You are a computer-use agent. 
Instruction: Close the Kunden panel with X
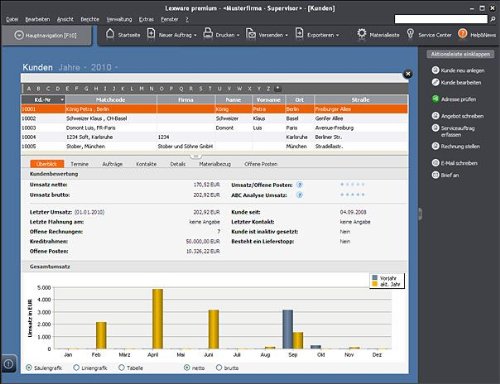(408, 74)
